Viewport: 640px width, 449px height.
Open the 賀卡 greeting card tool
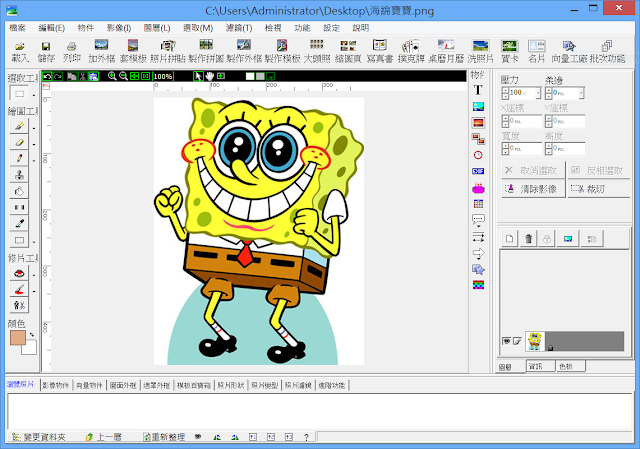point(510,52)
